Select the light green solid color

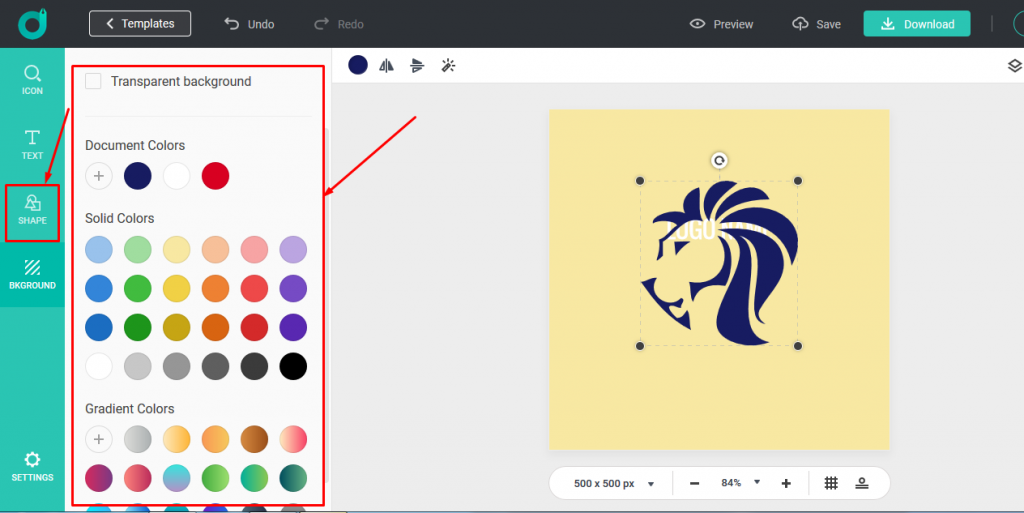point(138,250)
